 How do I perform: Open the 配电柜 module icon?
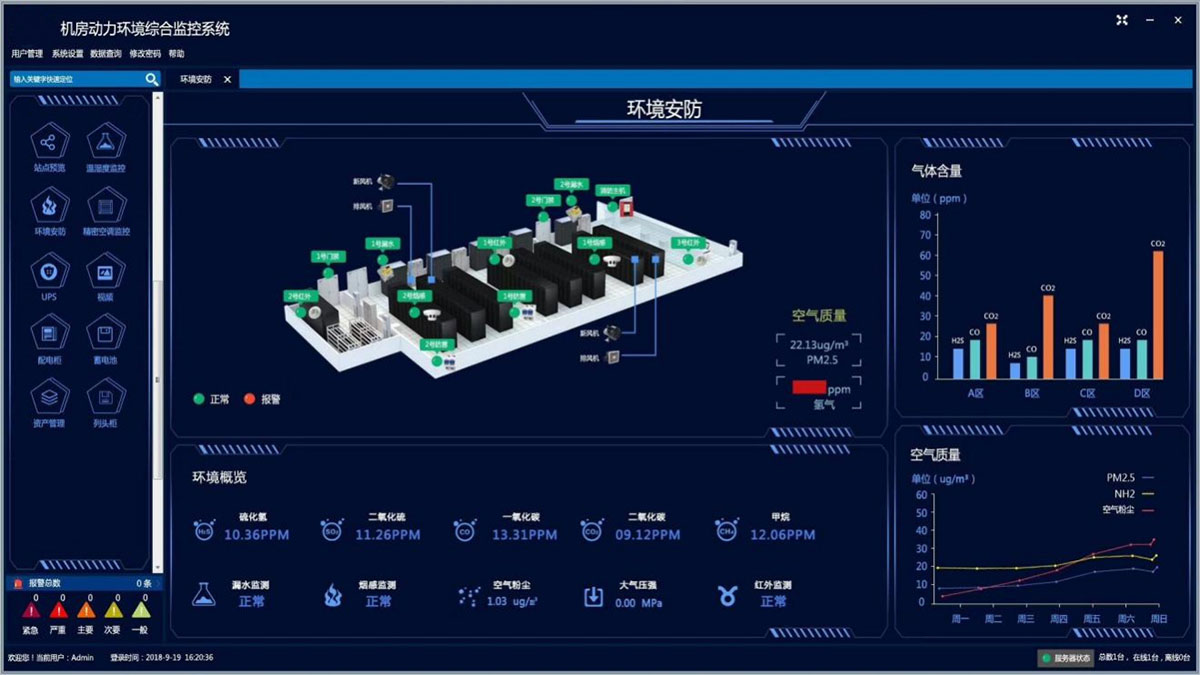49,335
